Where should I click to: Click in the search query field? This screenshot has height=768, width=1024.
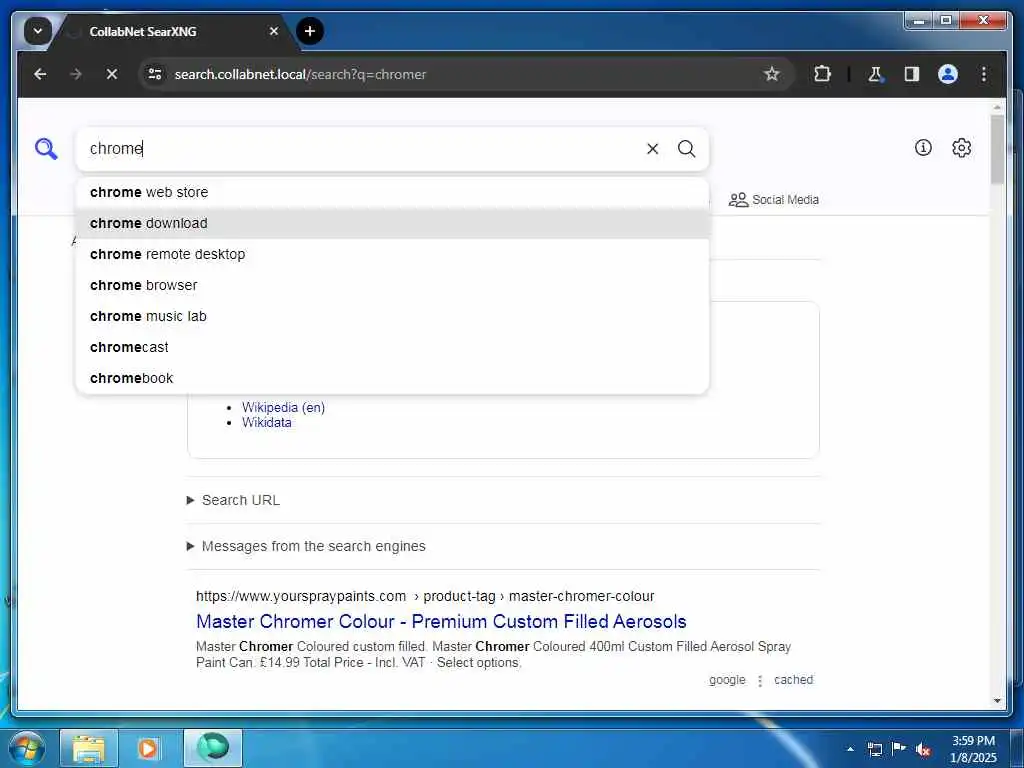click(362, 149)
